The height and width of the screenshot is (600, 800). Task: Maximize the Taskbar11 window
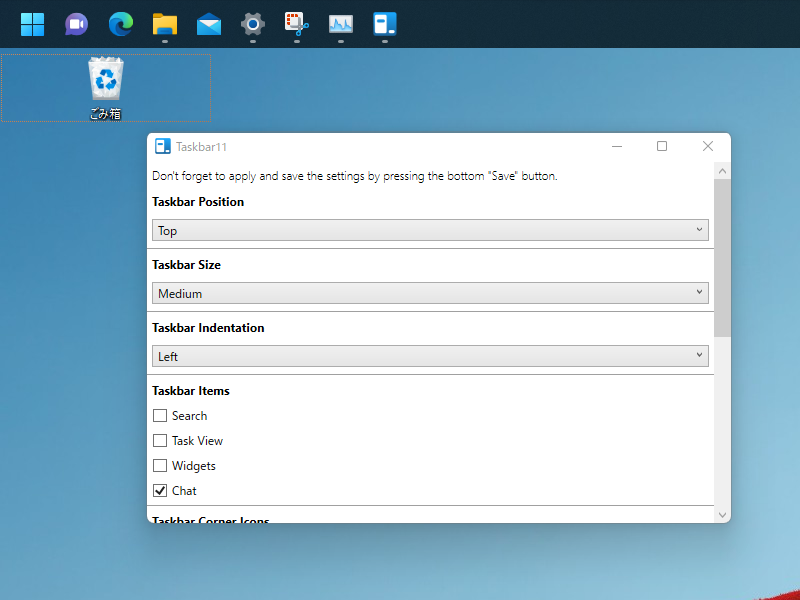click(x=661, y=146)
